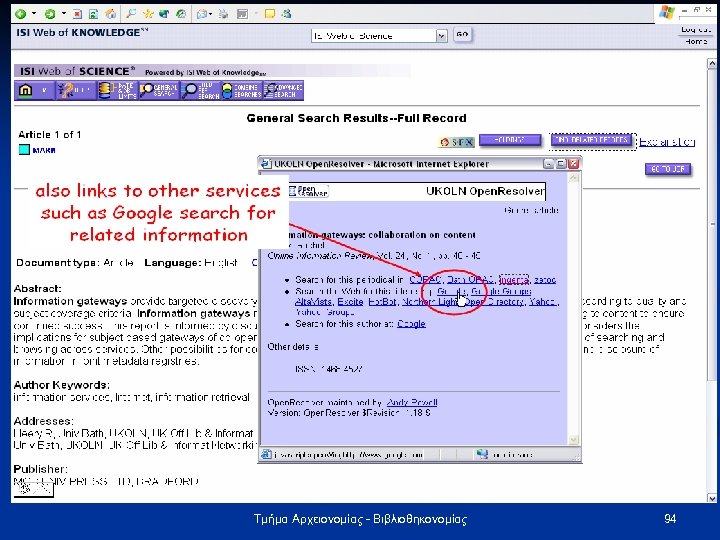Open Advanced Search toolbar button

pyautogui.click(x=283, y=90)
